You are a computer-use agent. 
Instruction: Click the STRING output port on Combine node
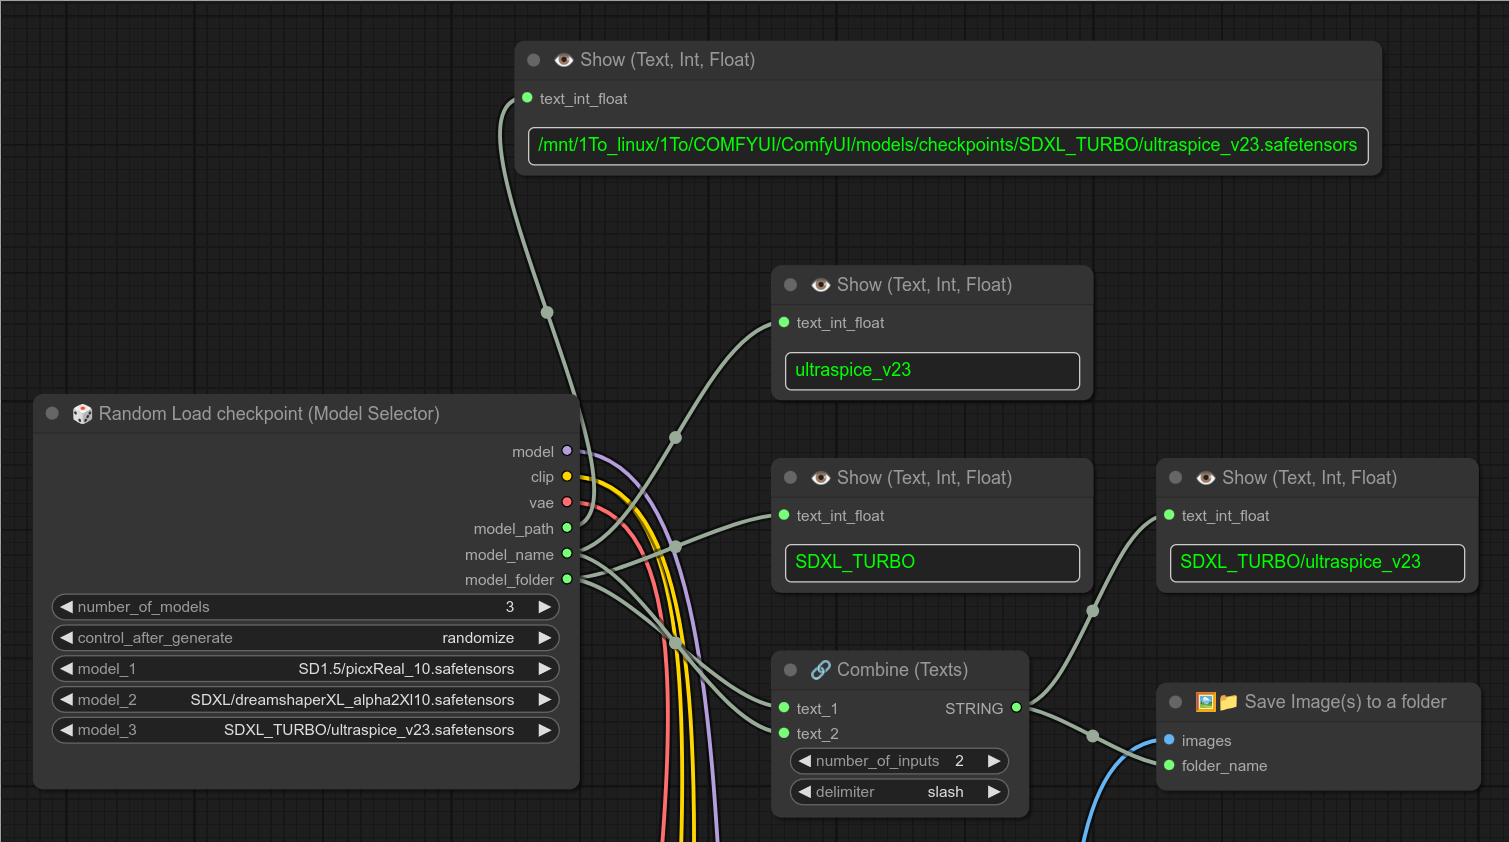tap(1016, 708)
